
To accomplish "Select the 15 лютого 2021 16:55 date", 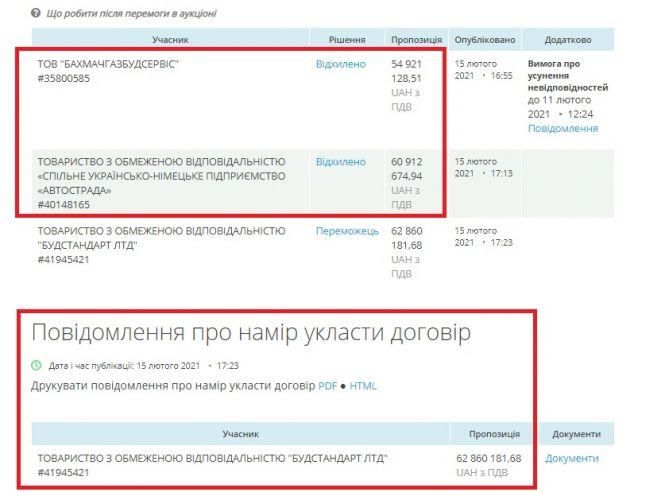I will point(483,70).
